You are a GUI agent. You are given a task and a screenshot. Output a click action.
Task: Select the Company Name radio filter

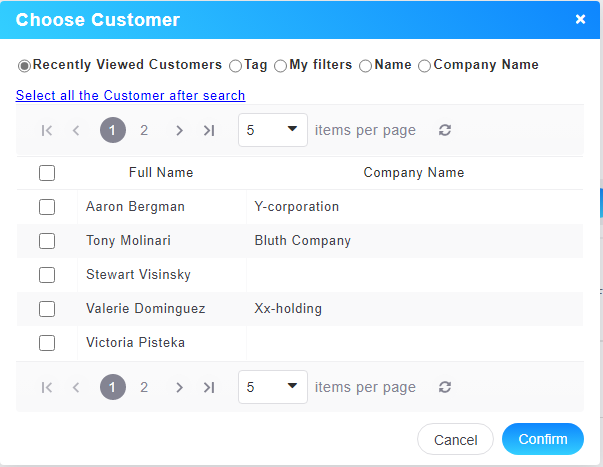425,66
